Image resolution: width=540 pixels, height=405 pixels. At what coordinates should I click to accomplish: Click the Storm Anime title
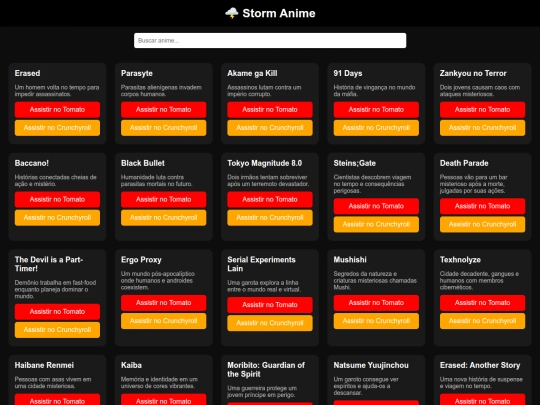pos(279,13)
